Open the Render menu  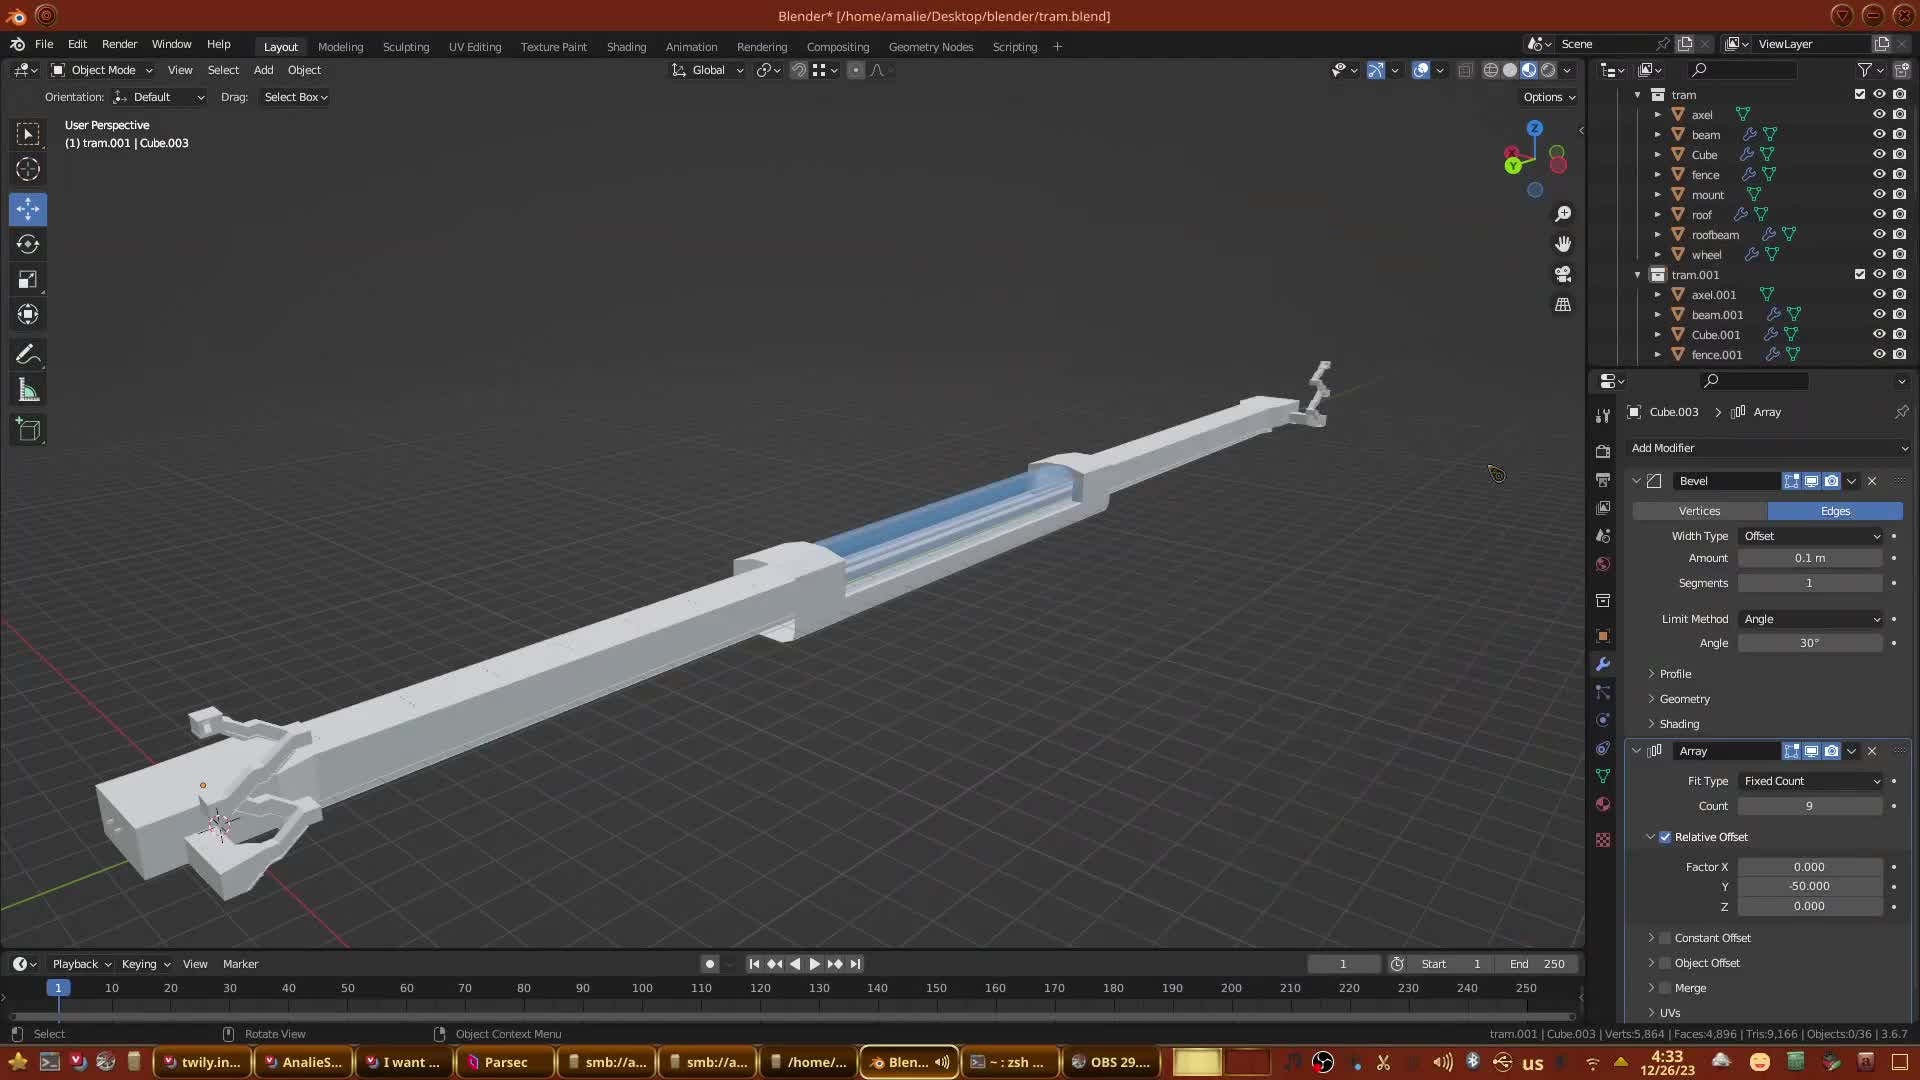[119, 44]
